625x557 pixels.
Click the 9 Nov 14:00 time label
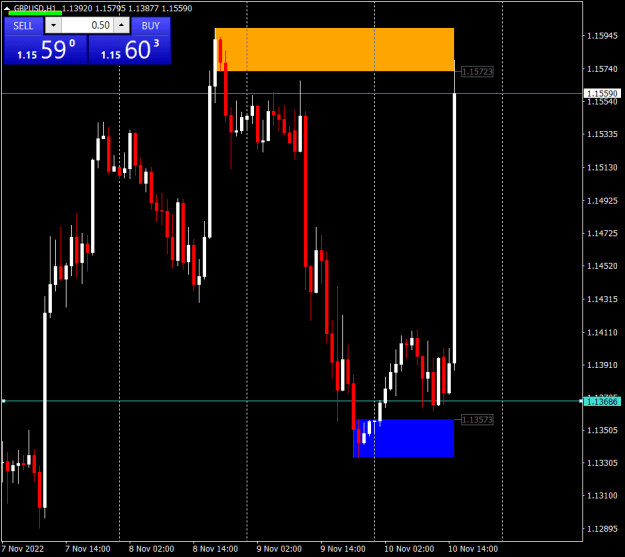click(x=343, y=549)
